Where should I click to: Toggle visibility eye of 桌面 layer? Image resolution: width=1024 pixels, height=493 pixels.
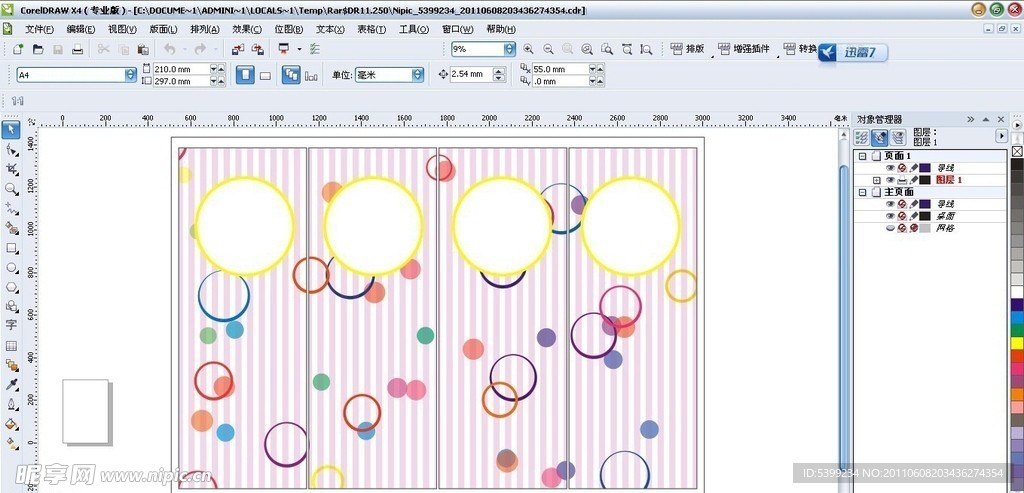tap(890, 216)
